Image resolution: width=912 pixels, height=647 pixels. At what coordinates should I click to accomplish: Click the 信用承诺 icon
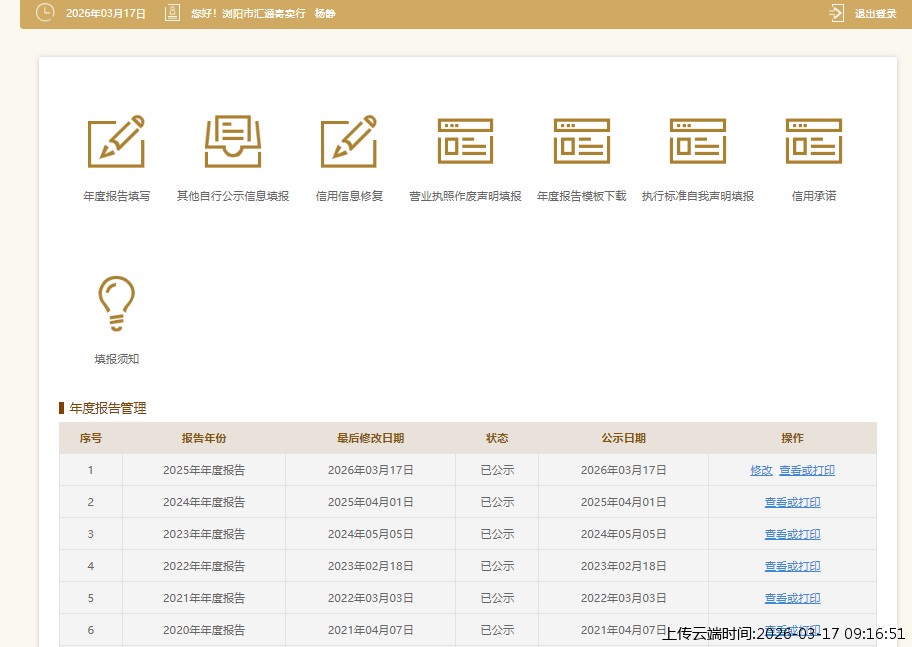click(814, 141)
